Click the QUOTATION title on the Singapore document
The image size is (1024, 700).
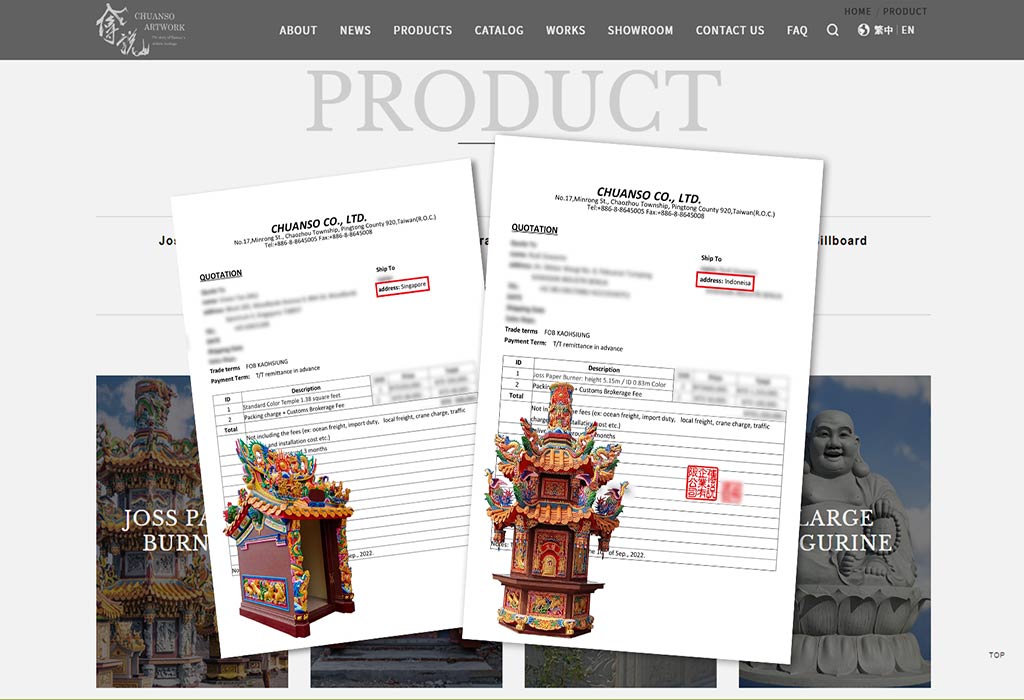tap(221, 275)
